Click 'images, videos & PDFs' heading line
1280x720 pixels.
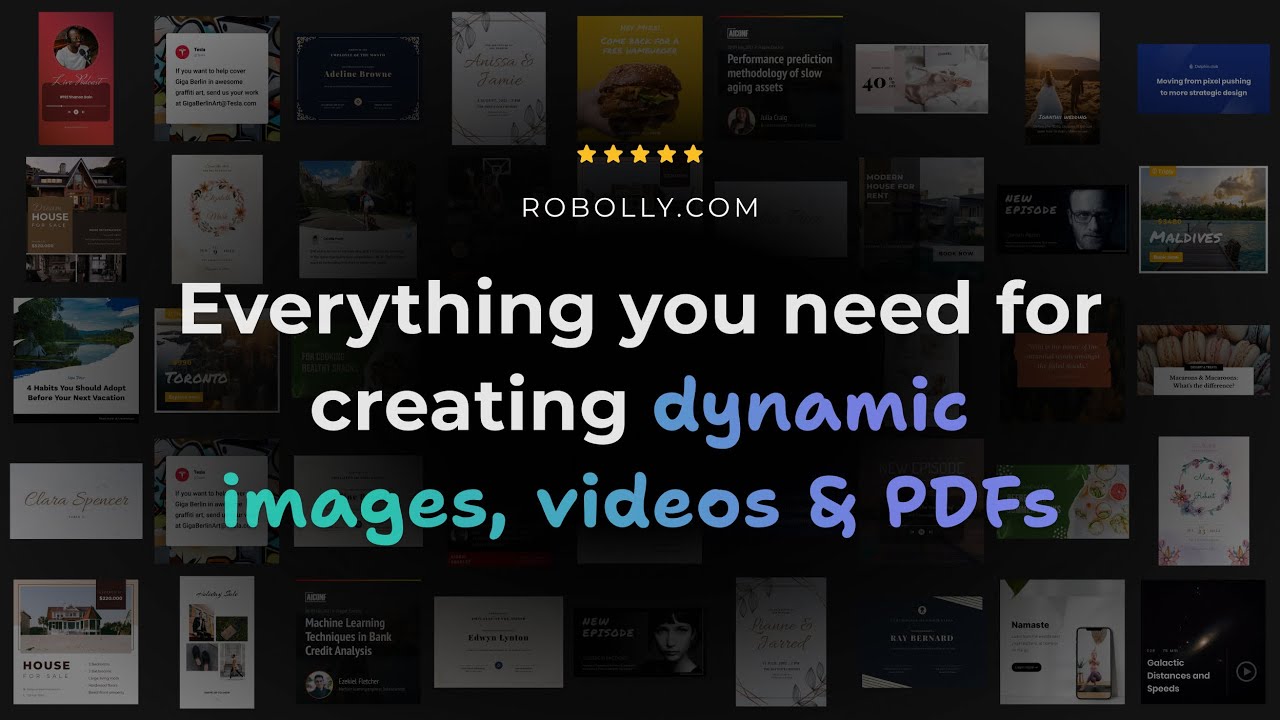pos(640,502)
